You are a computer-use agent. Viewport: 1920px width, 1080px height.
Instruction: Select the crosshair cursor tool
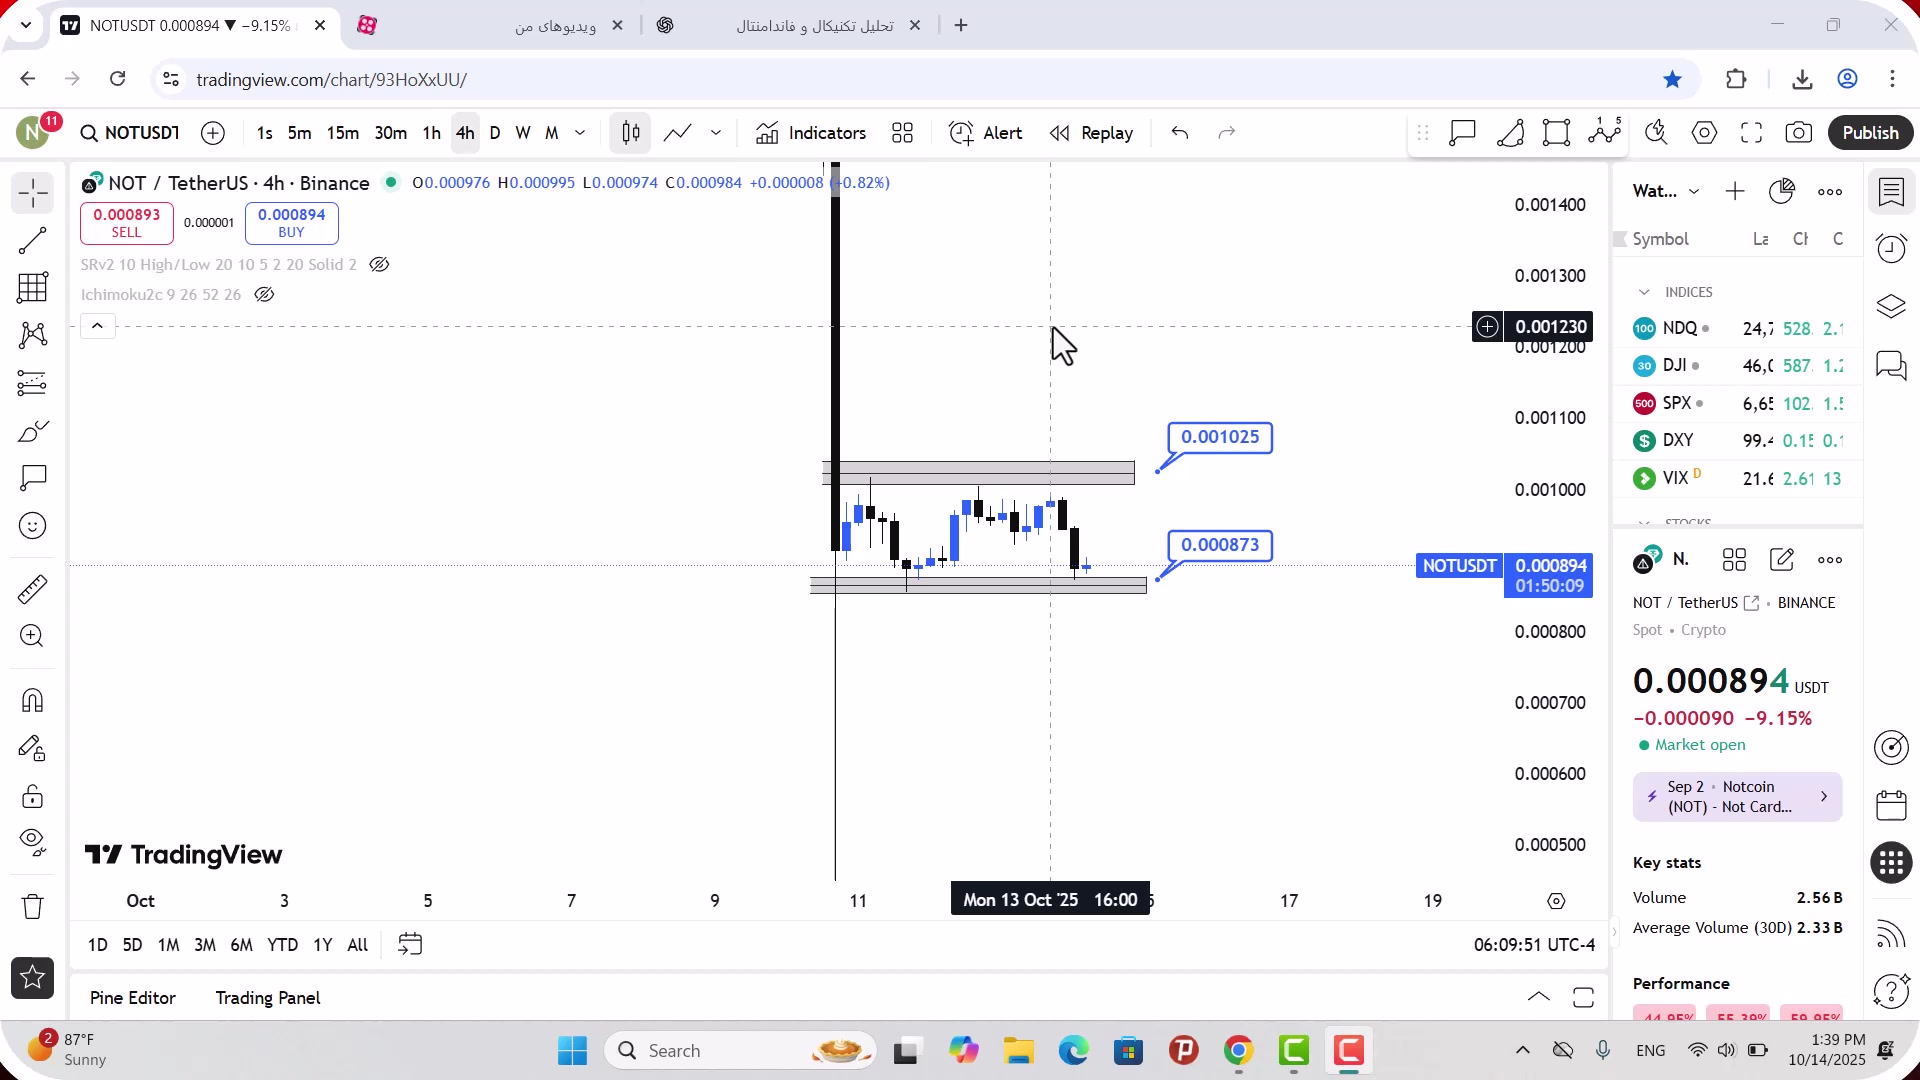point(33,193)
